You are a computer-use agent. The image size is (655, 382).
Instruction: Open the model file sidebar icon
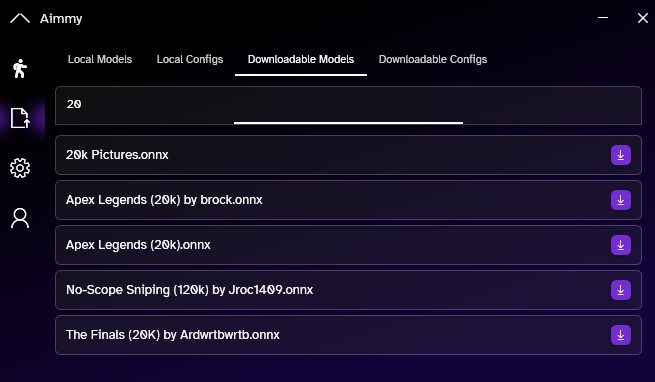[x=20, y=118]
